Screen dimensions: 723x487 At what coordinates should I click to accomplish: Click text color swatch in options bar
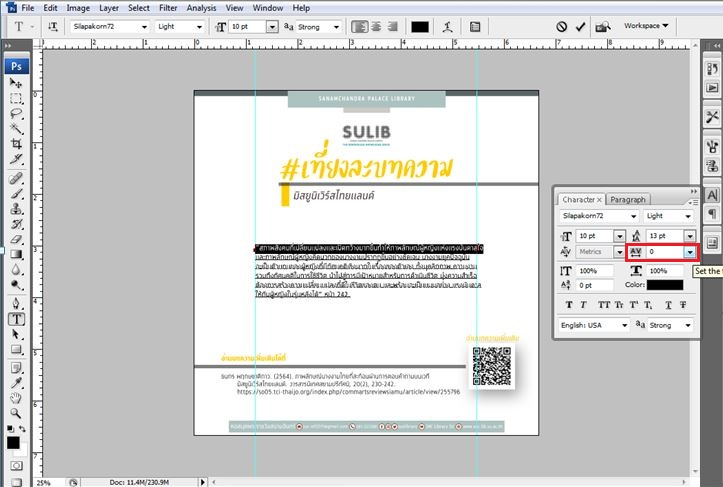[x=420, y=27]
